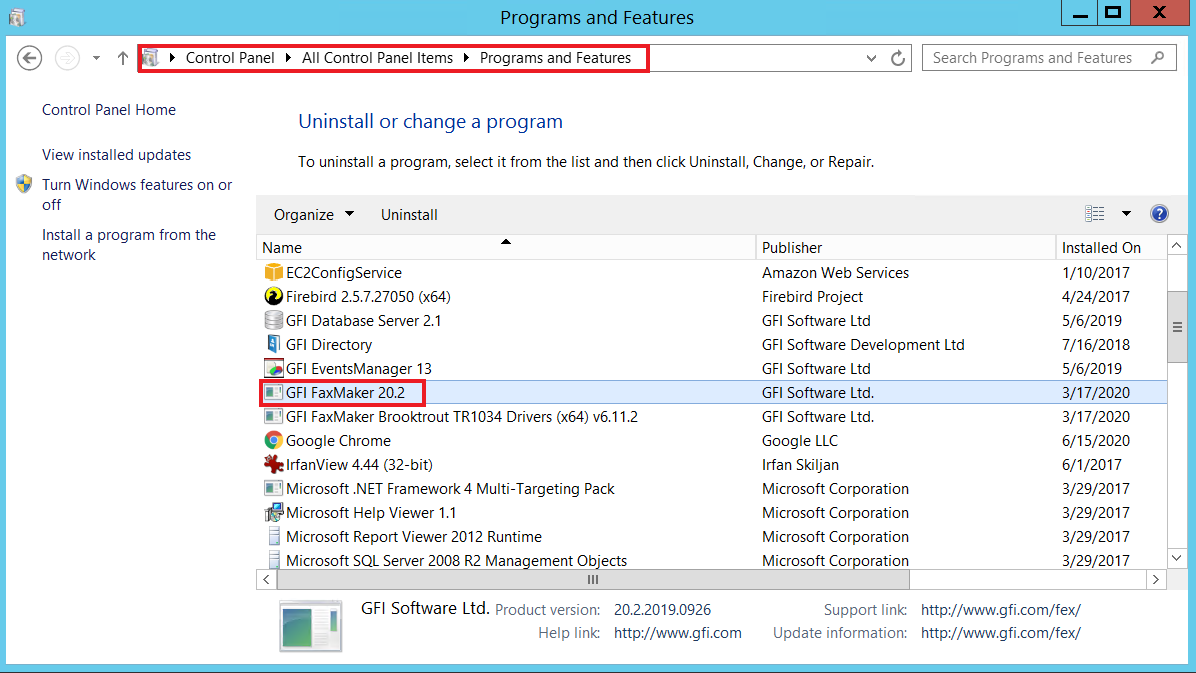Click the All Control Panel Items breadcrumb
The image size is (1196, 673).
point(377,58)
